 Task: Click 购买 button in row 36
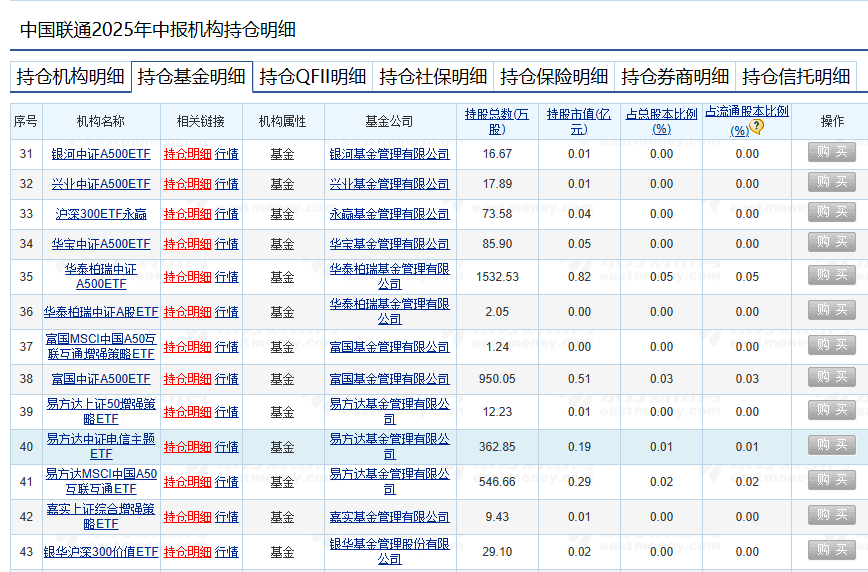pyautogui.click(x=832, y=310)
